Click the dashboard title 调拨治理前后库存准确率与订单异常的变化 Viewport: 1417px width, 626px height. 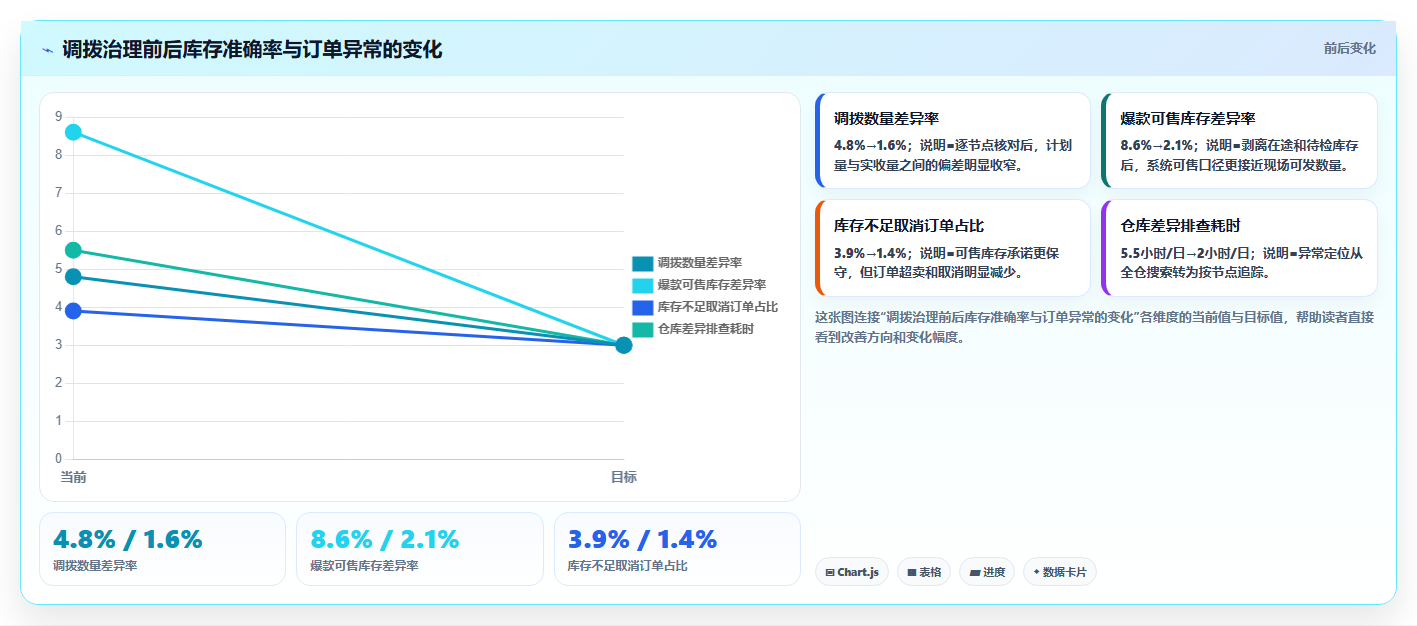coord(252,50)
